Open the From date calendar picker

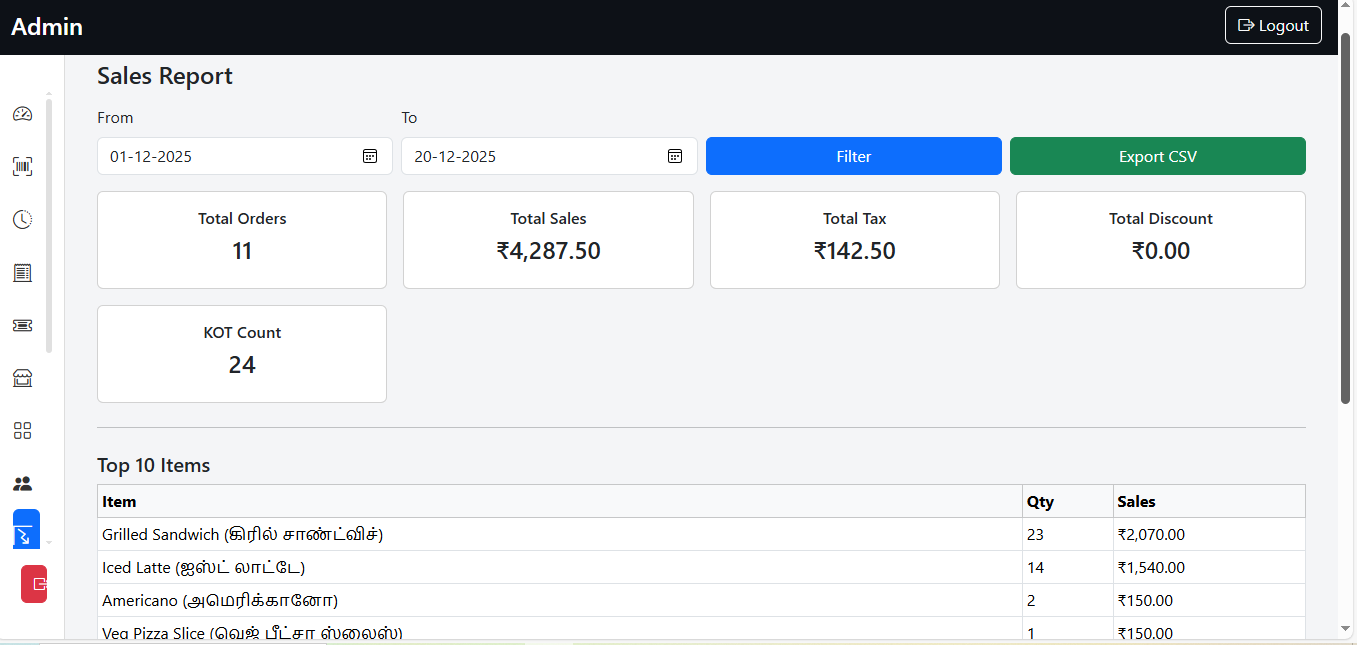pos(370,156)
